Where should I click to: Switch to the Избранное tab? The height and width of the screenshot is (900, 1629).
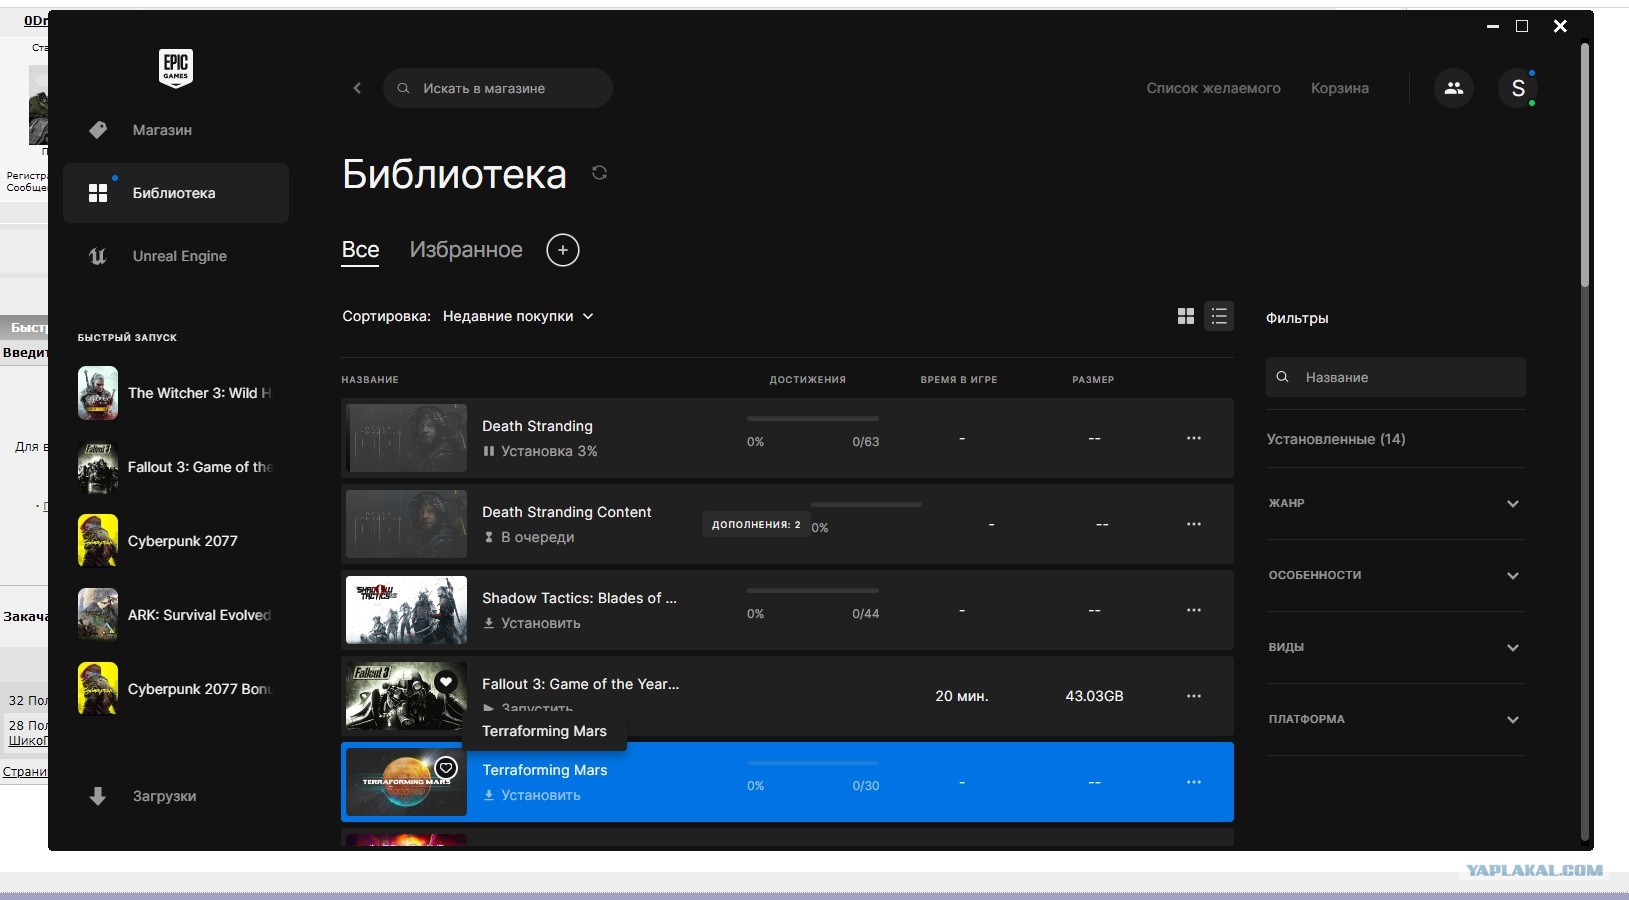pos(466,250)
